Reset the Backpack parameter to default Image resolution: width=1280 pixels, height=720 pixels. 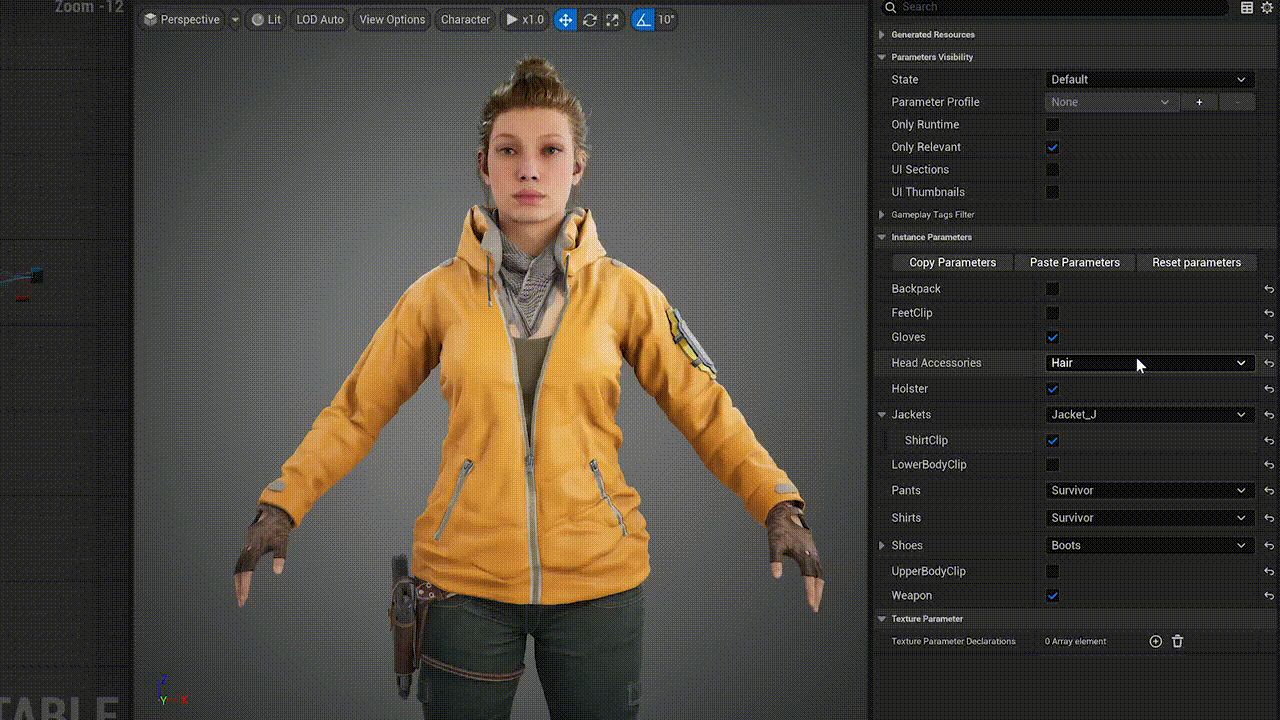[x=1269, y=289]
